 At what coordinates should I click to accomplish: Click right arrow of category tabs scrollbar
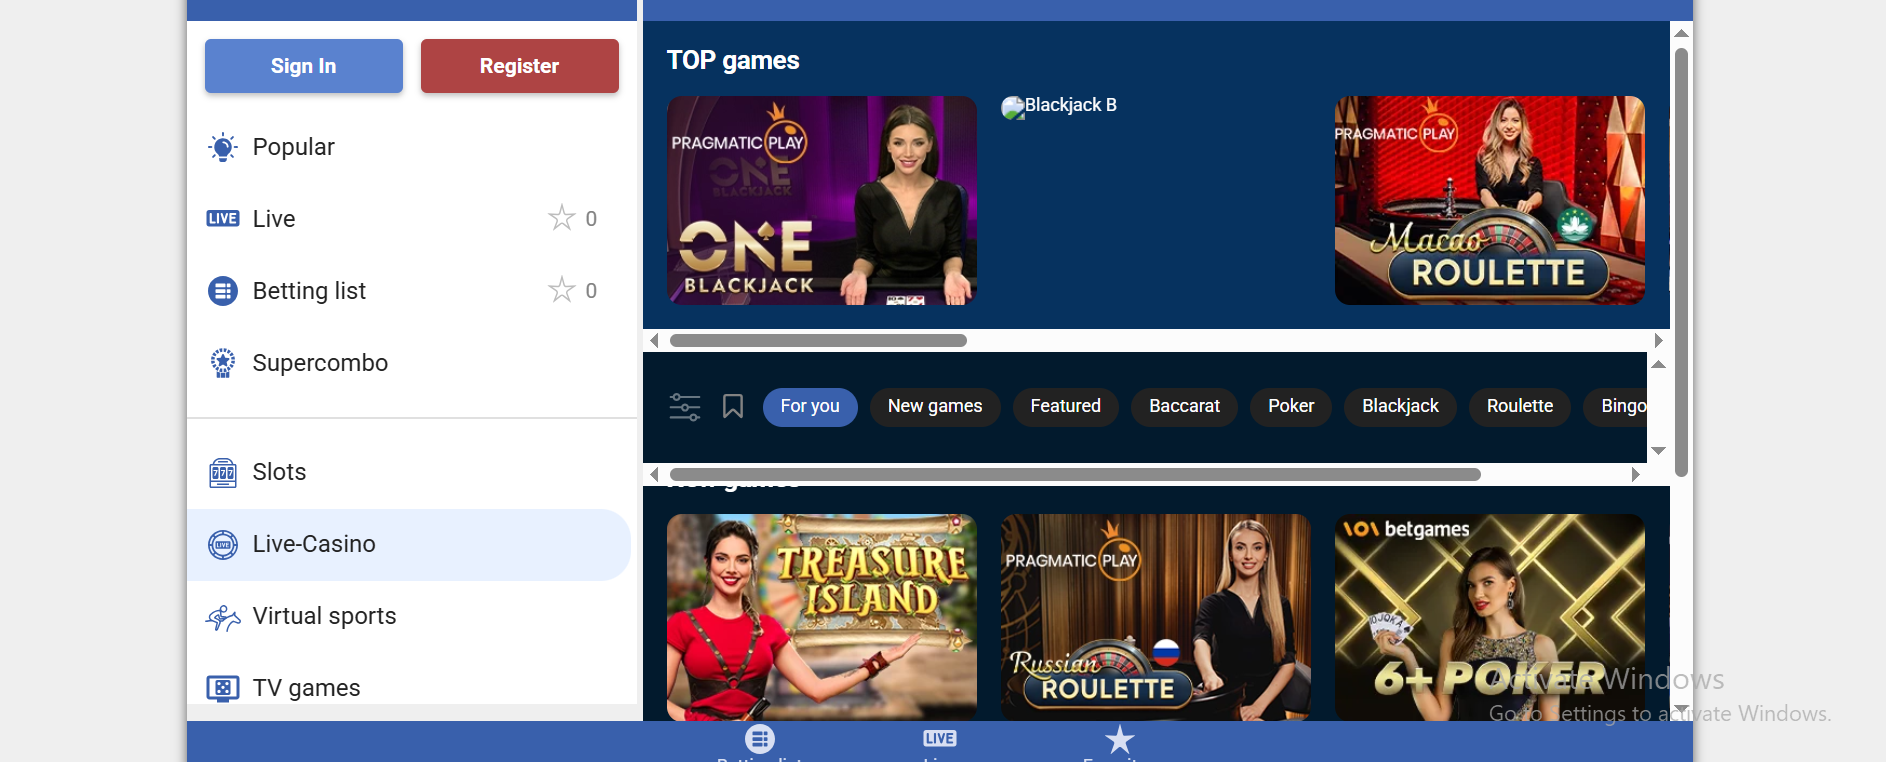click(x=1635, y=474)
